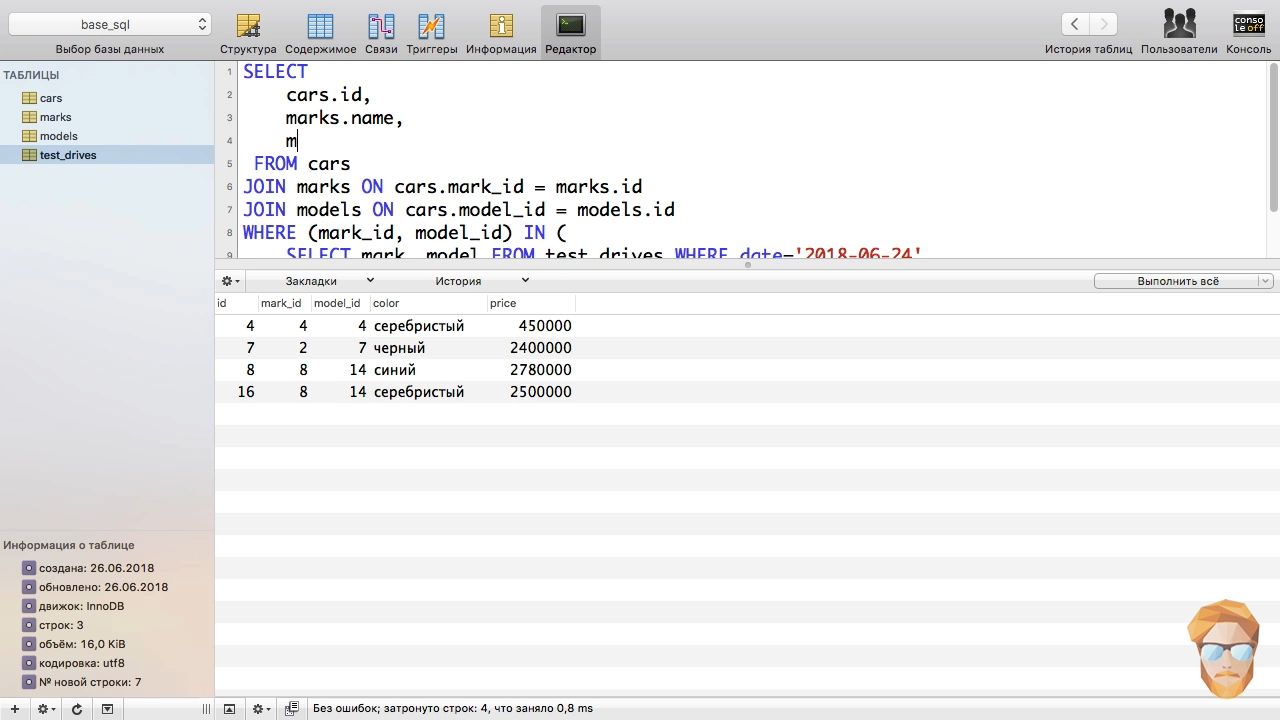The height and width of the screenshot is (720, 1280).
Task: Open the Структура view for the table
Action: 248,28
